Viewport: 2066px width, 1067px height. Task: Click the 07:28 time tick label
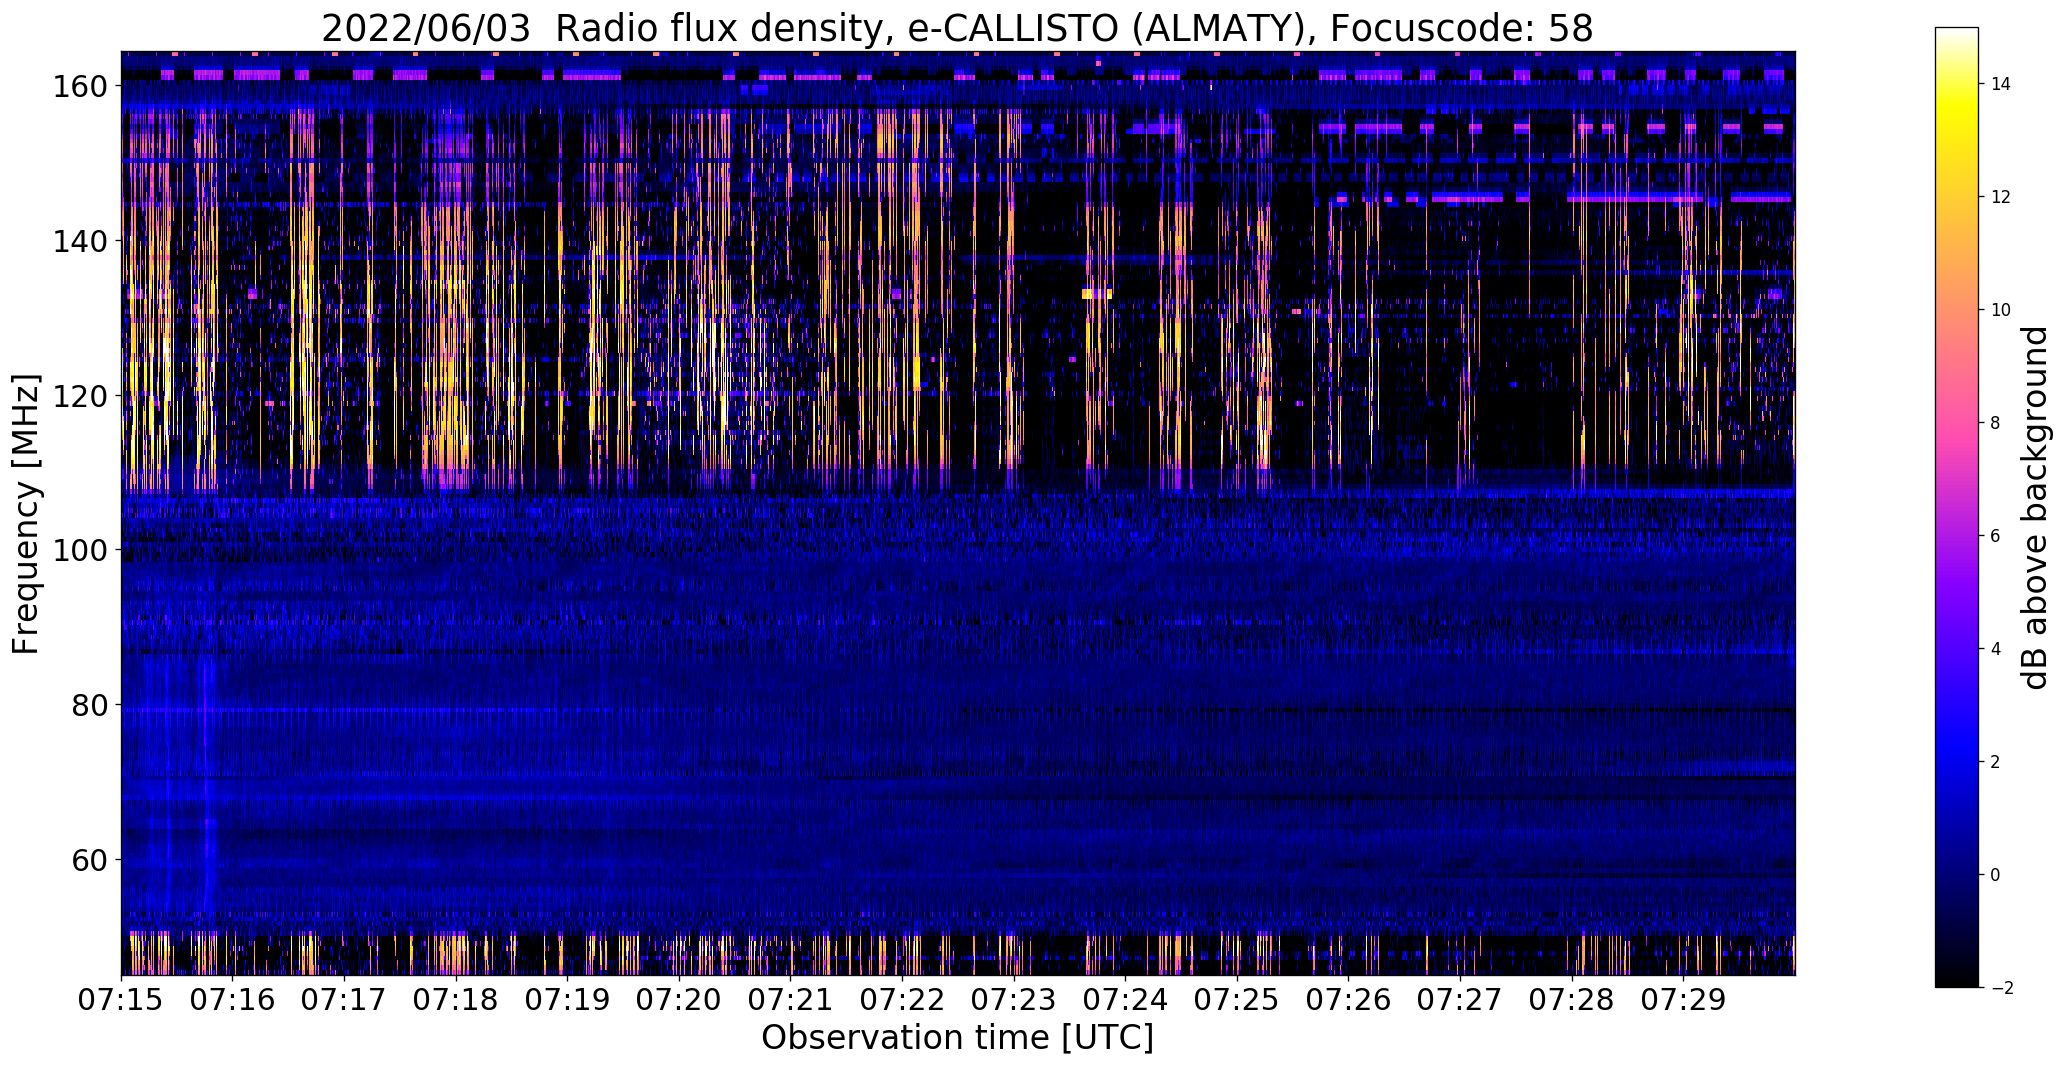coord(1572,1000)
